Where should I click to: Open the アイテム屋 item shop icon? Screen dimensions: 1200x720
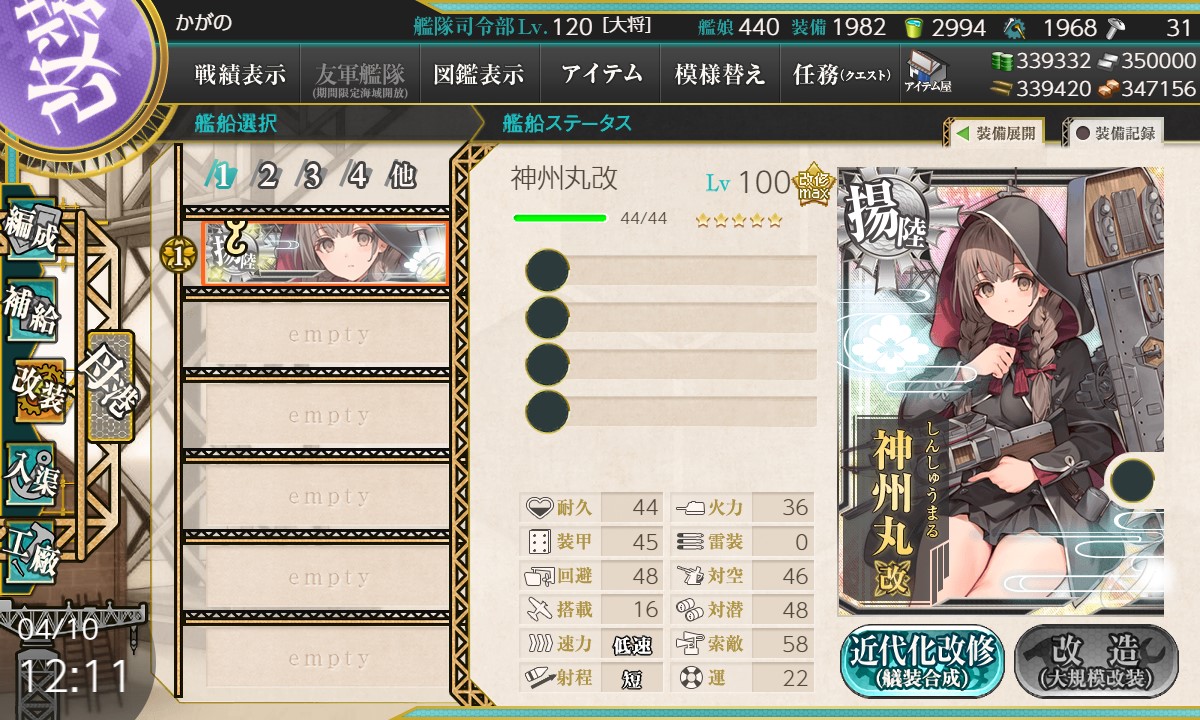pyautogui.click(x=929, y=72)
